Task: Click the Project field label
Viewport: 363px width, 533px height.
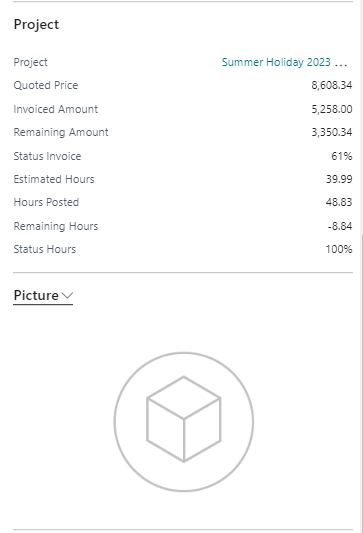Action: tap(31, 62)
